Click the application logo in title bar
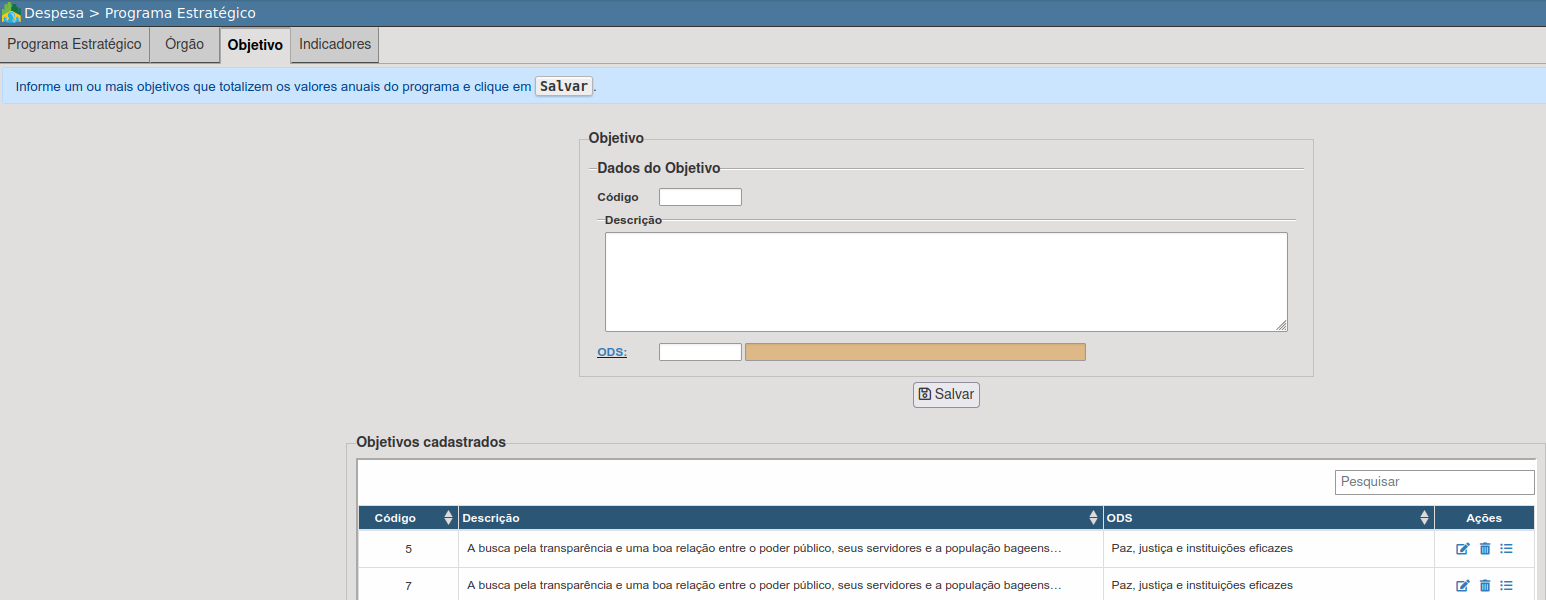The height and width of the screenshot is (600, 1546). pyautogui.click(x=11, y=13)
